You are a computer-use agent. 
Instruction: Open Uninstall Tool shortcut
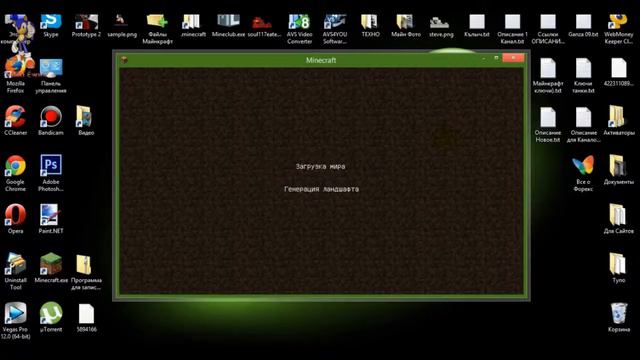(16, 271)
